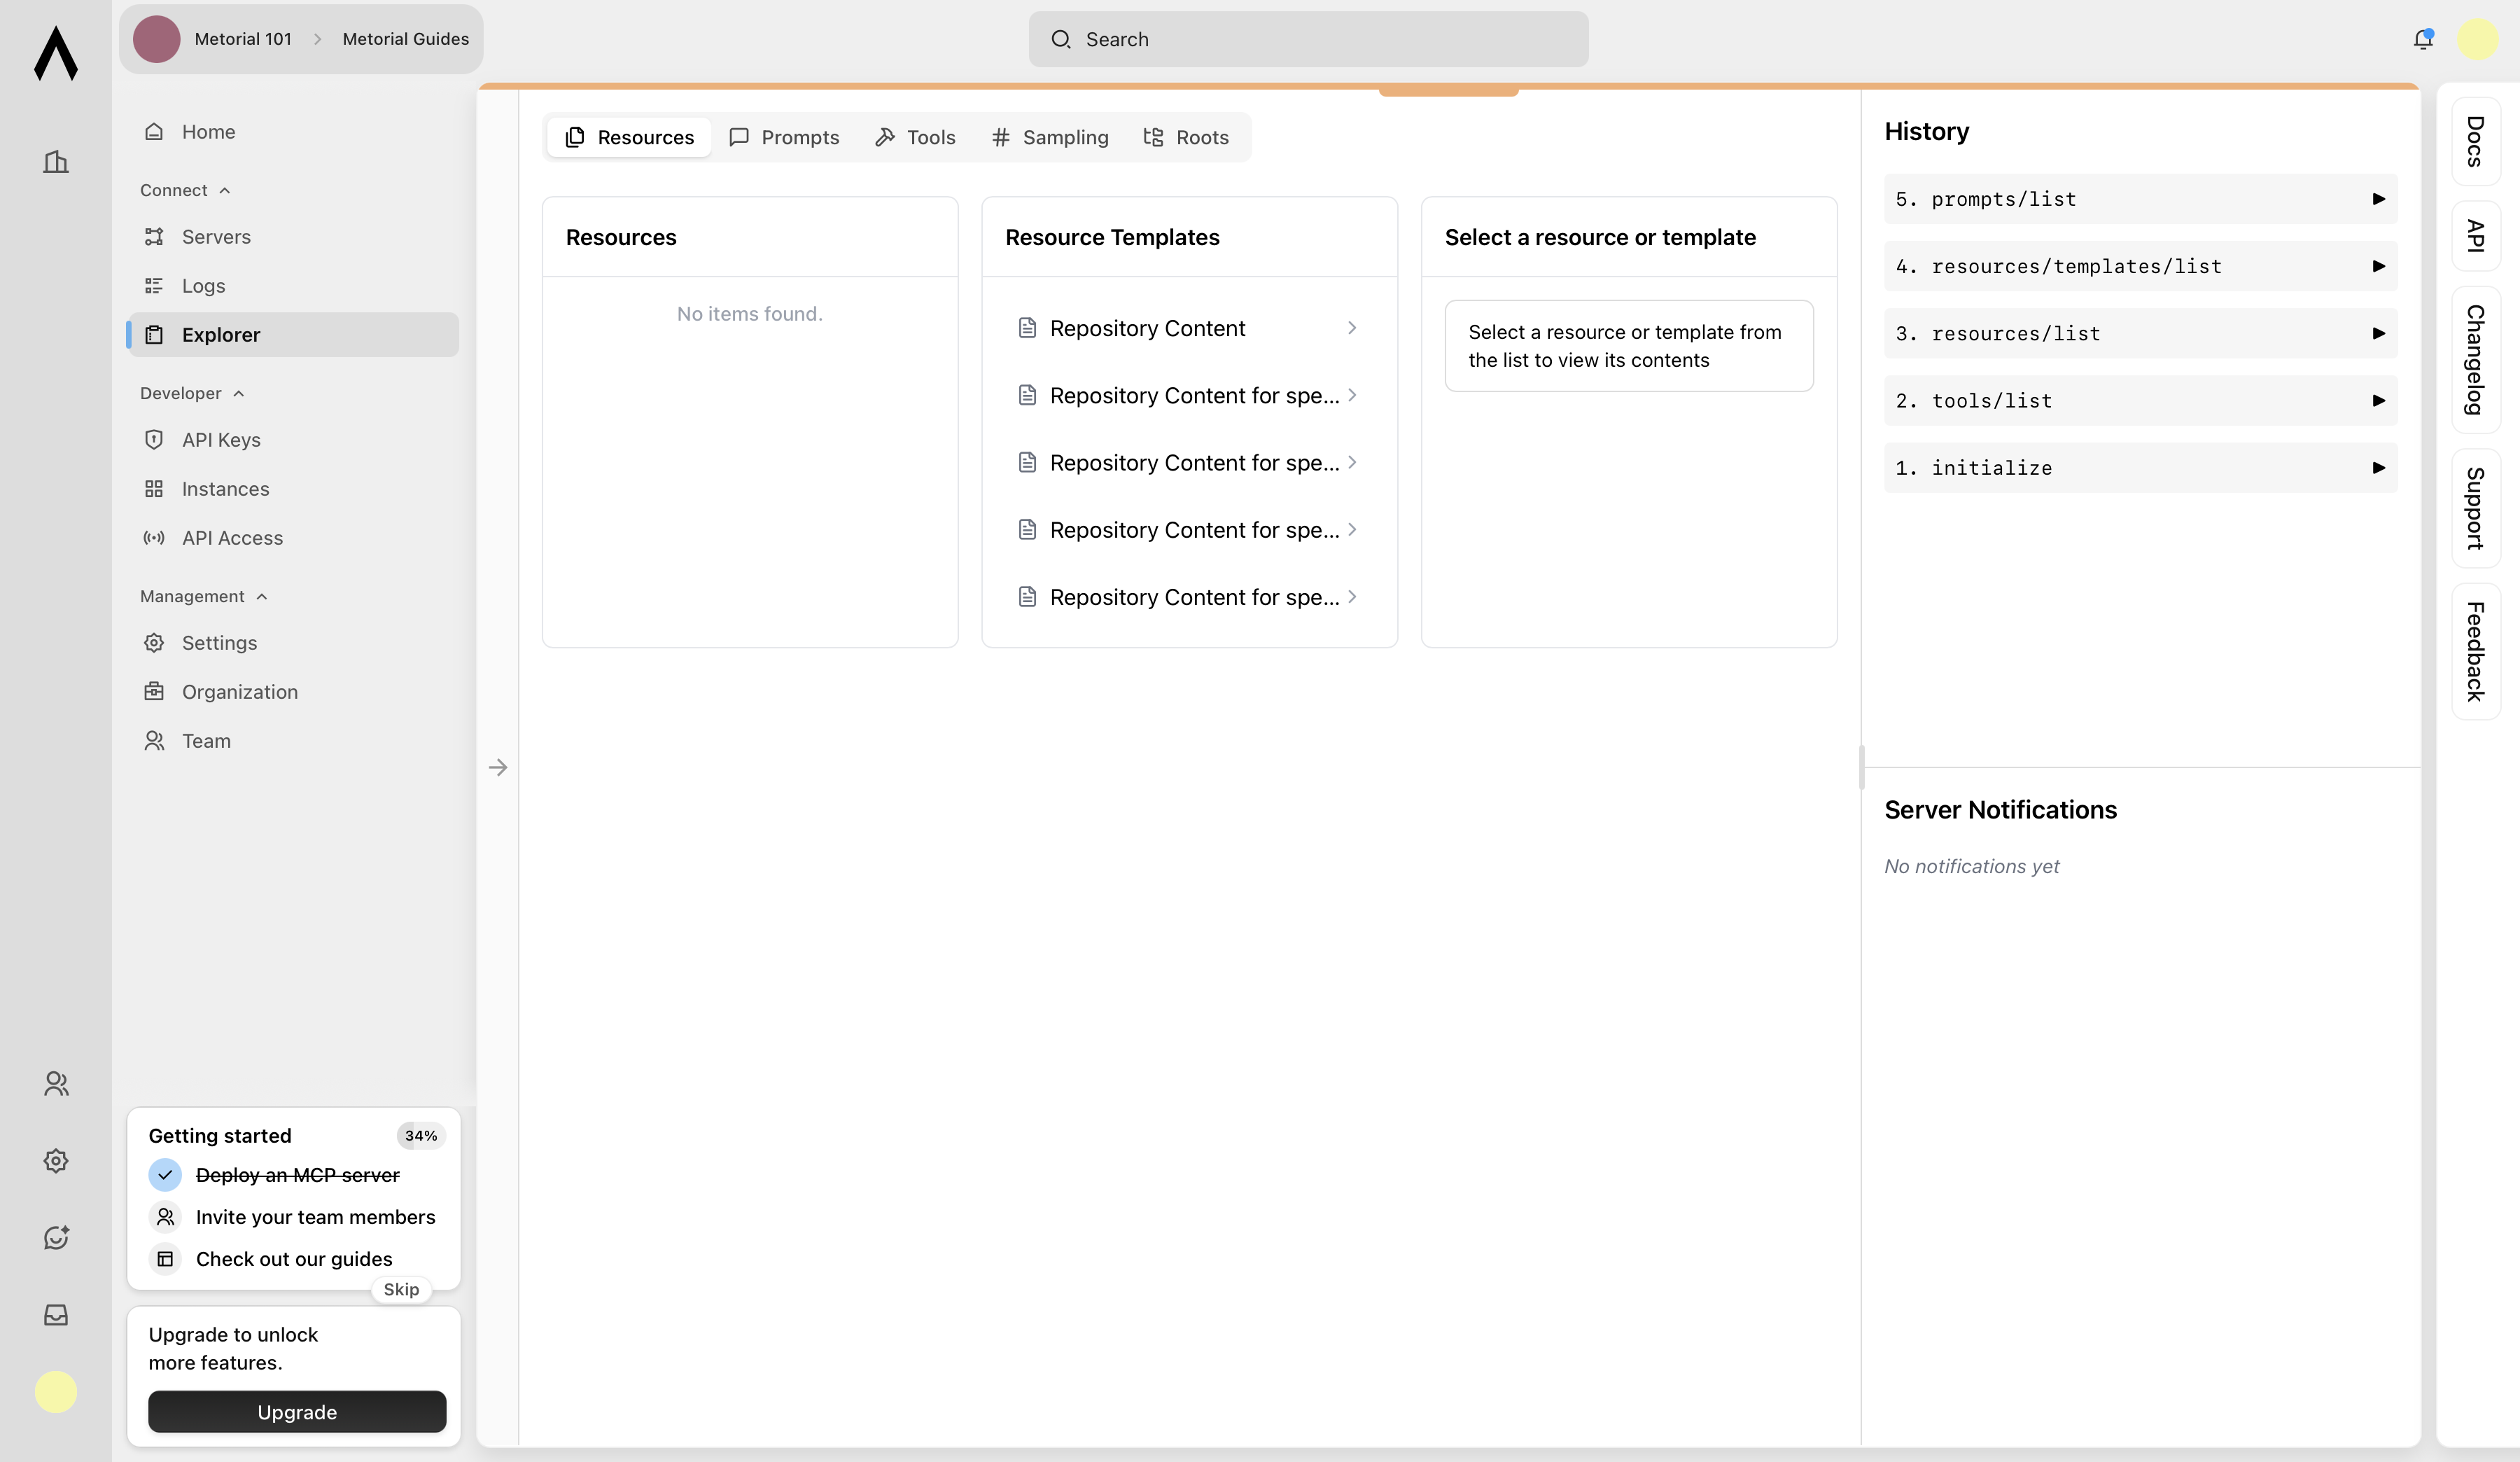Switch to the Sampling tab
This screenshot has width=2520, height=1462.
pos(1049,137)
